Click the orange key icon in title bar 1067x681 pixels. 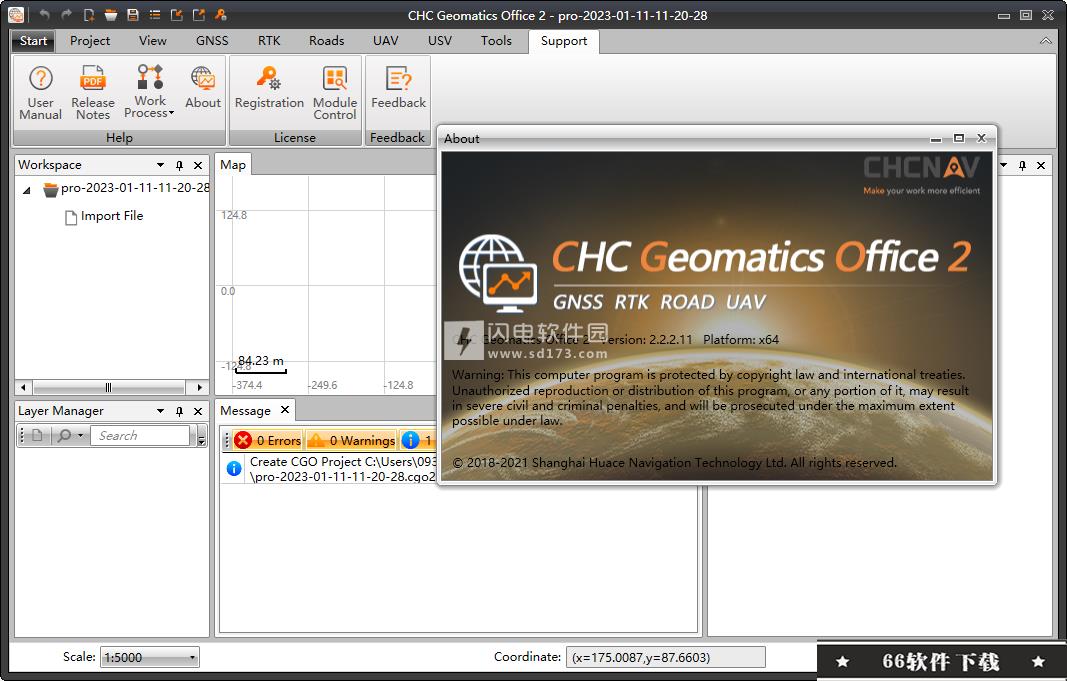click(220, 14)
